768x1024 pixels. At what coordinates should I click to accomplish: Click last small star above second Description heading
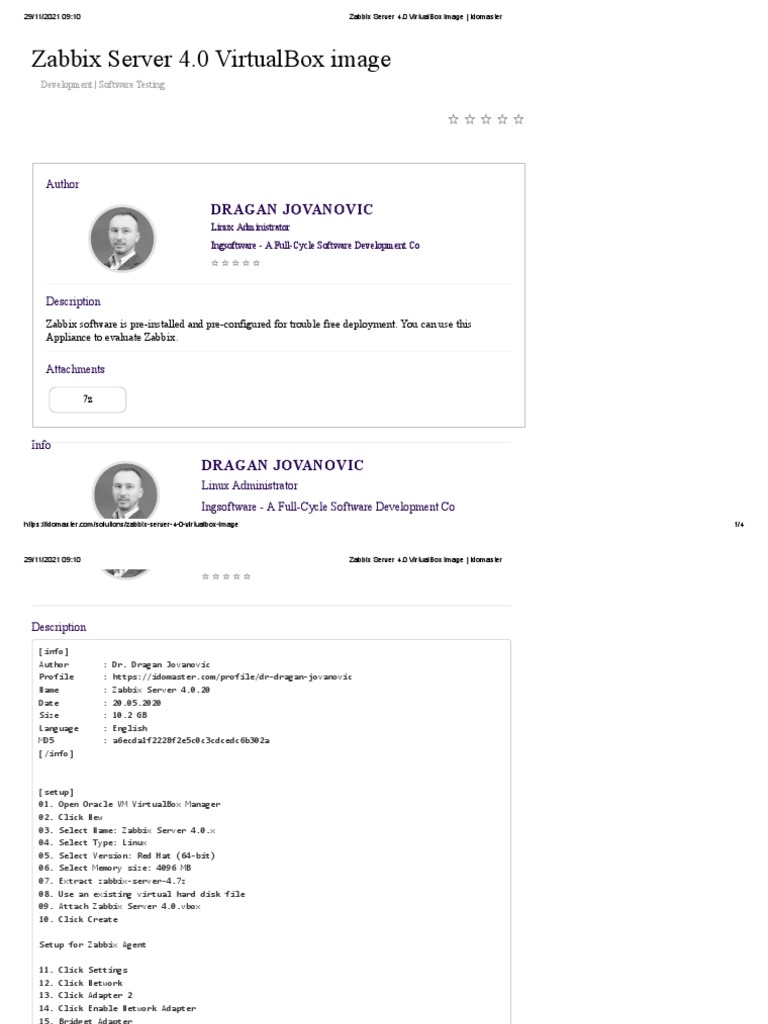[247, 576]
